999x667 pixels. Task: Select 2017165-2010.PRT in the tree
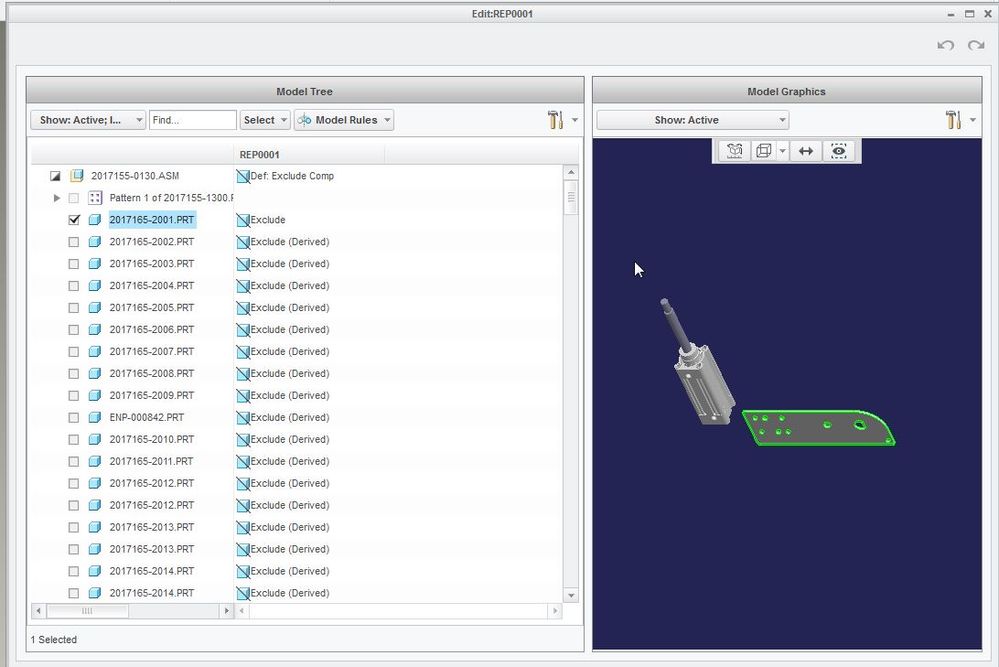click(151, 440)
